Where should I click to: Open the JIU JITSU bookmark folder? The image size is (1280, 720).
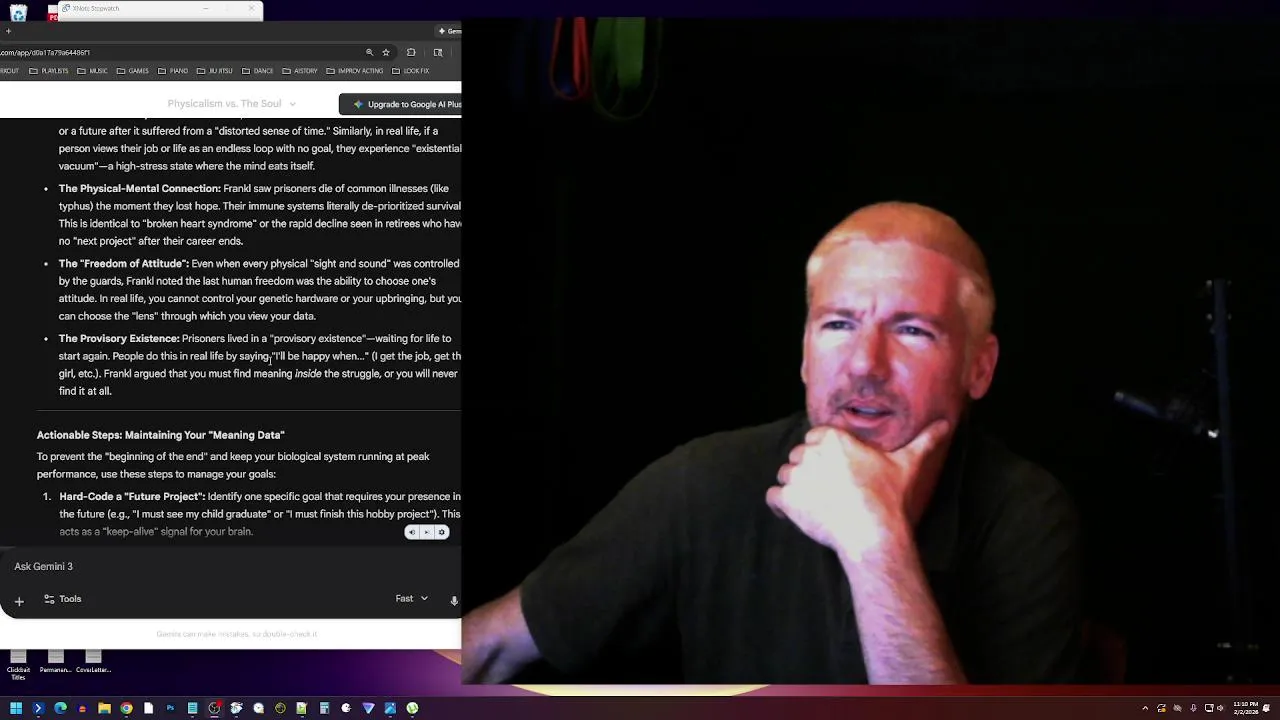pyautogui.click(x=215, y=71)
